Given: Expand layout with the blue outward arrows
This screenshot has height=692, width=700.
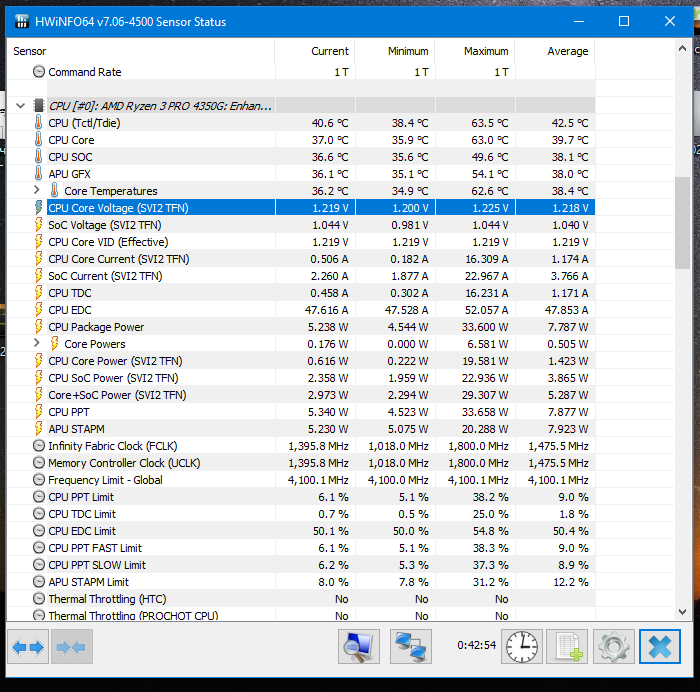Looking at the screenshot, I should (28, 646).
